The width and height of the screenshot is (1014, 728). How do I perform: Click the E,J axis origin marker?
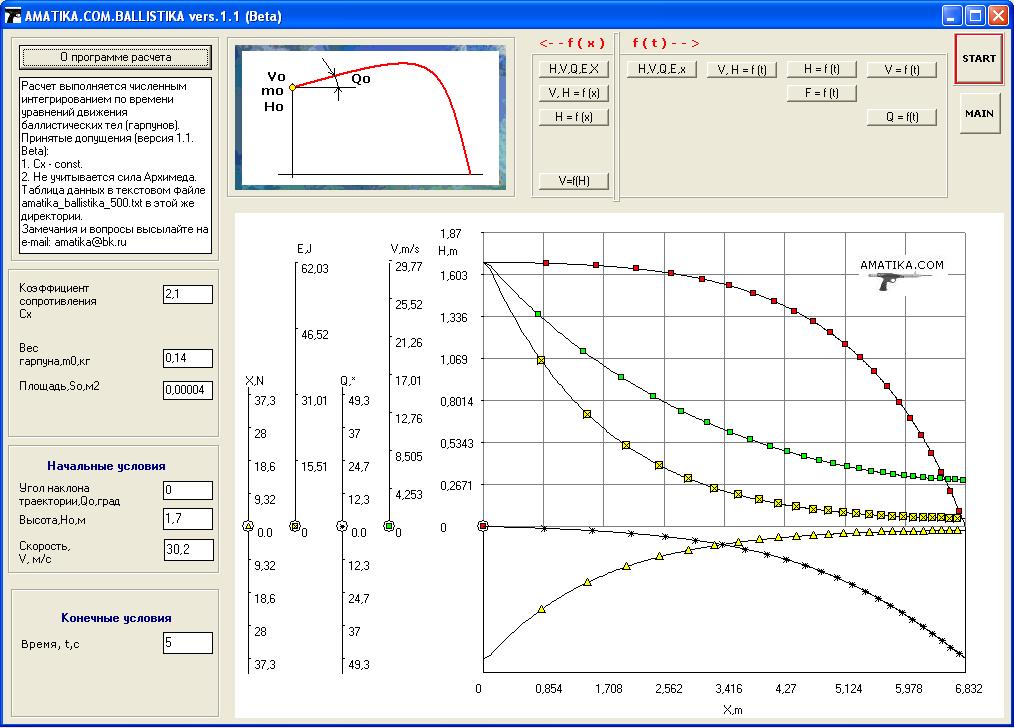coord(294,526)
